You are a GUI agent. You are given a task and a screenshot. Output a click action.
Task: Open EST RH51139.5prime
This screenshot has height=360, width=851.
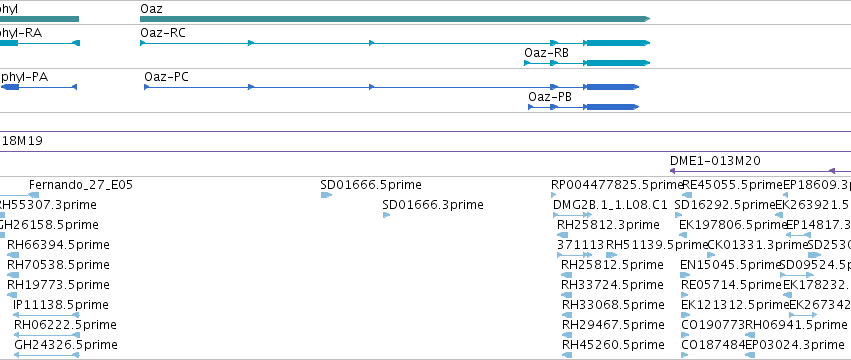(657, 245)
